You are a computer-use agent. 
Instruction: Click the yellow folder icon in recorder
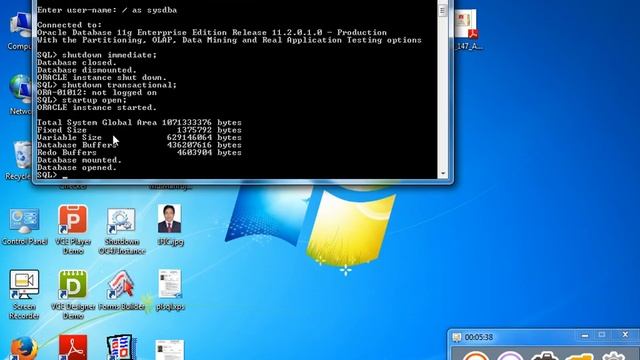pos(579,356)
